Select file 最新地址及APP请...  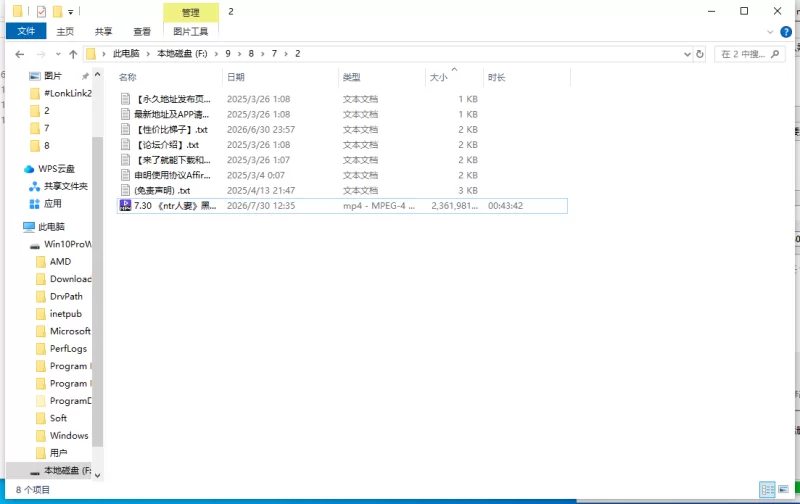(171, 114)
